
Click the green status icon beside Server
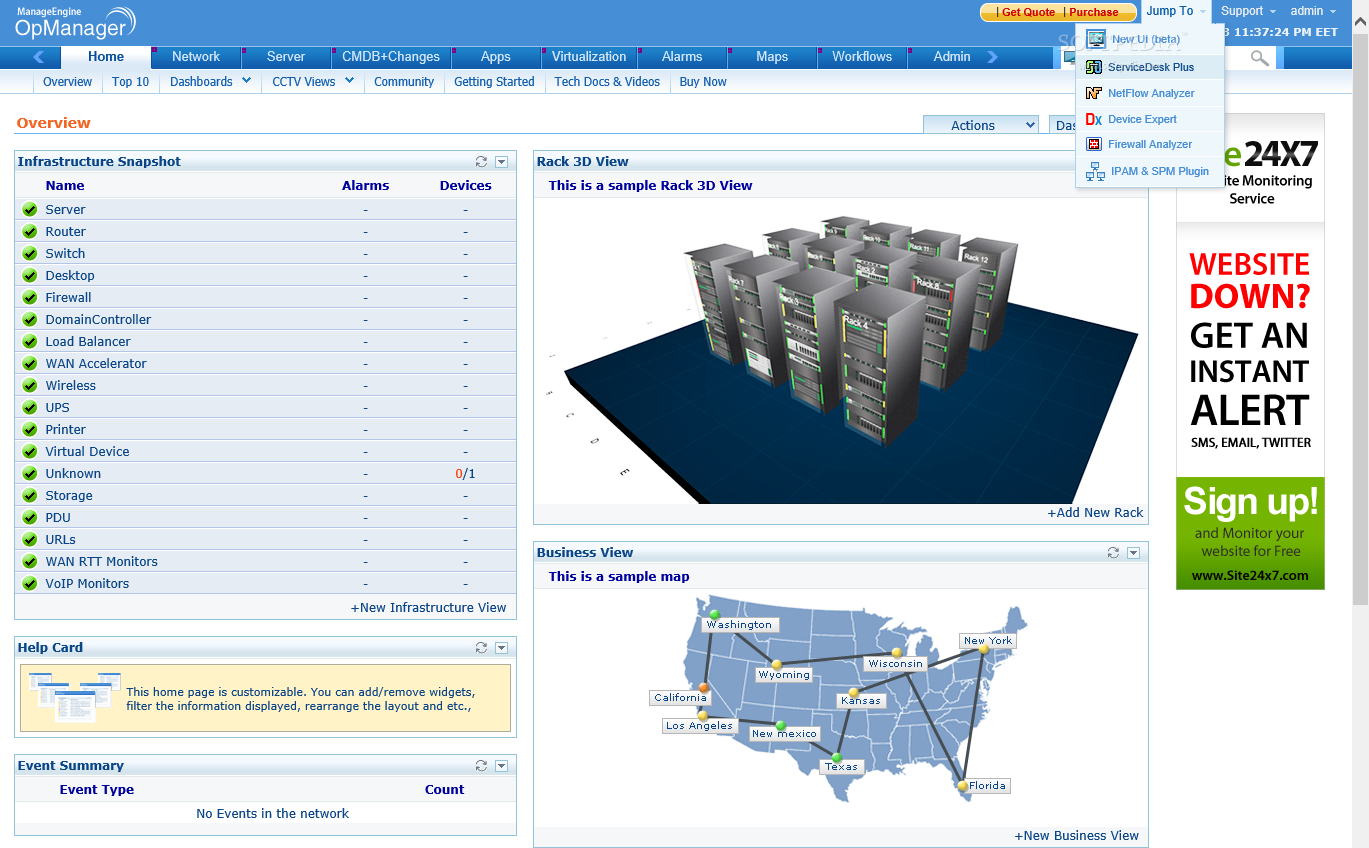(30, 210)
